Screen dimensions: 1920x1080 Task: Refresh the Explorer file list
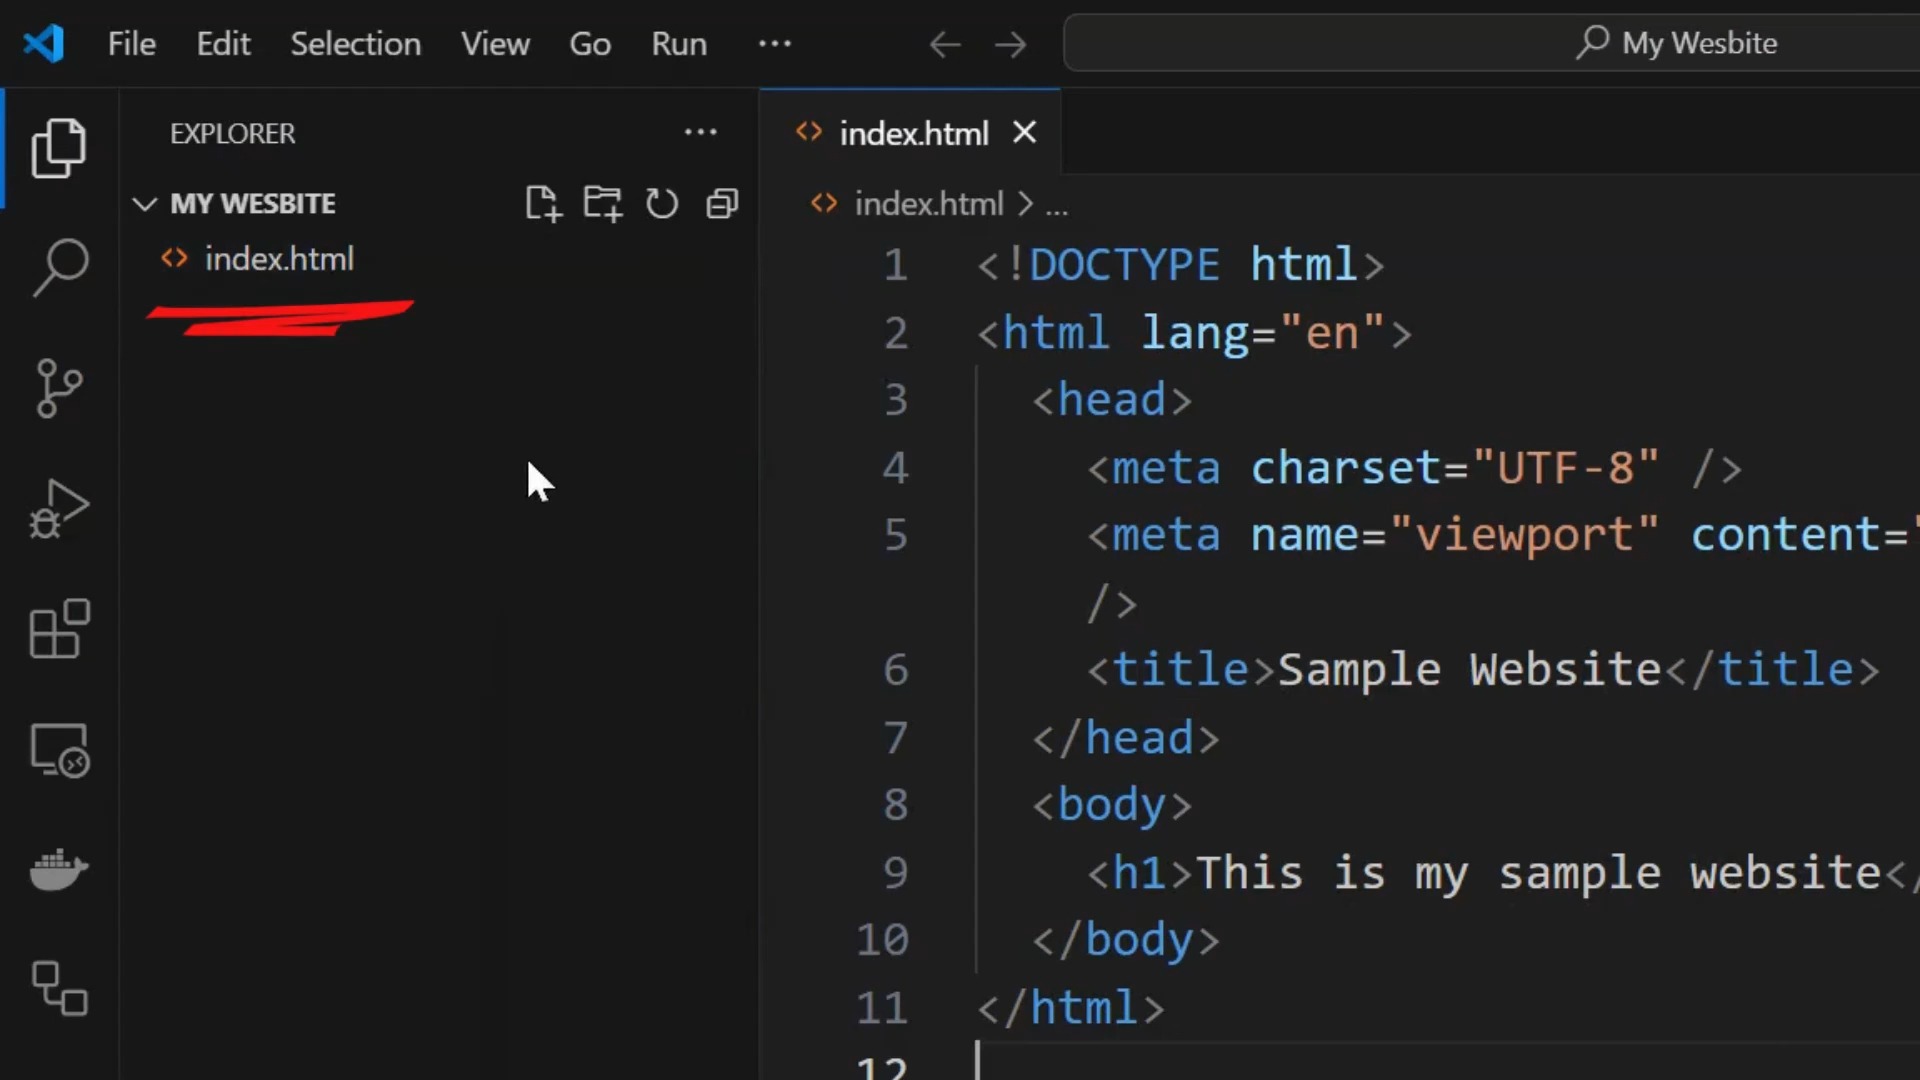click(x=661, y=203)
